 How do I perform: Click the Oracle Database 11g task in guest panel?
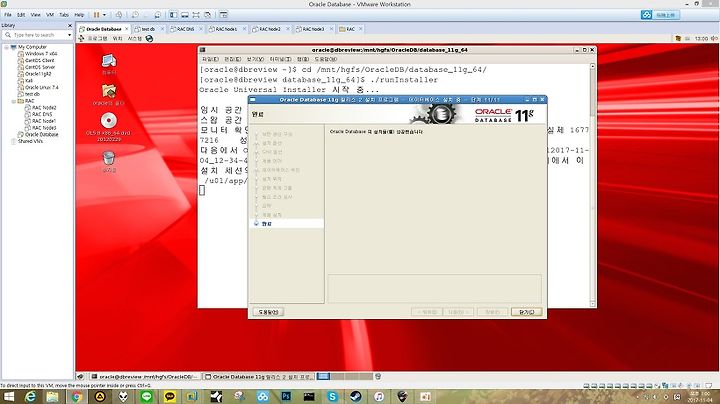pyautogui.click(x=259, y=376)
